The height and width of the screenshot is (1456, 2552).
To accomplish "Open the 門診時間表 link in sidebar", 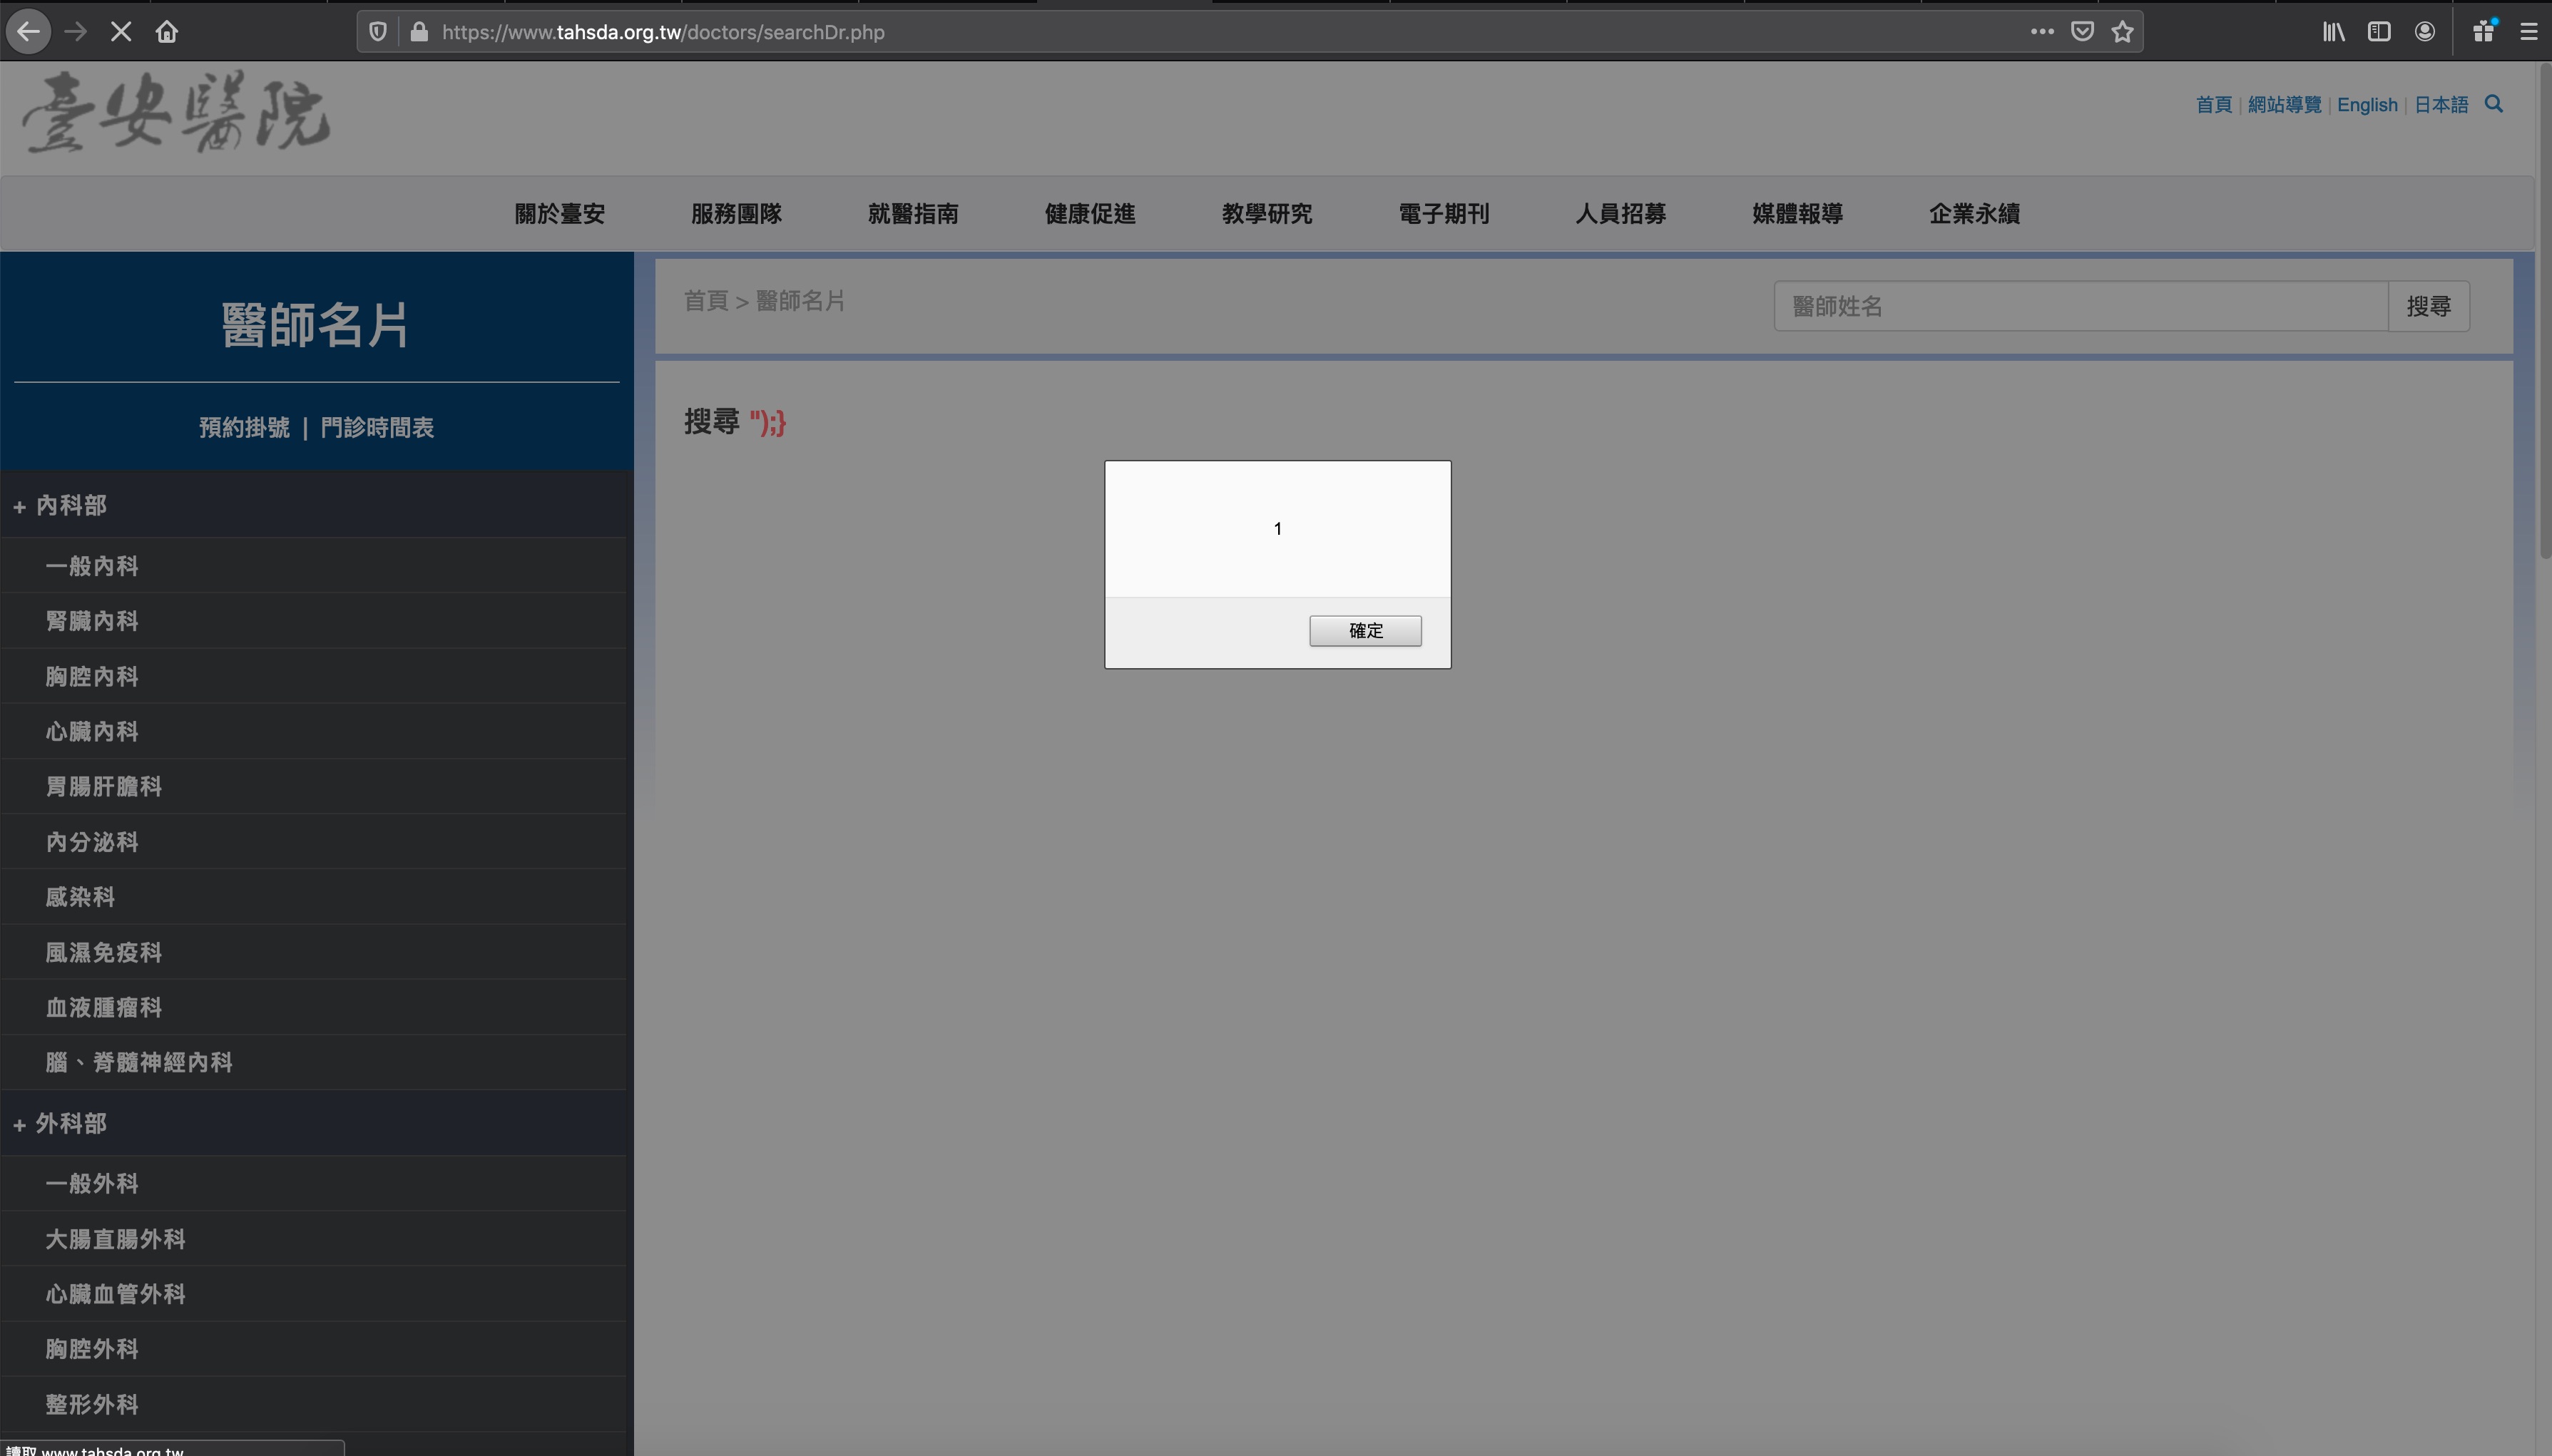I will click(x=377, y=428).
